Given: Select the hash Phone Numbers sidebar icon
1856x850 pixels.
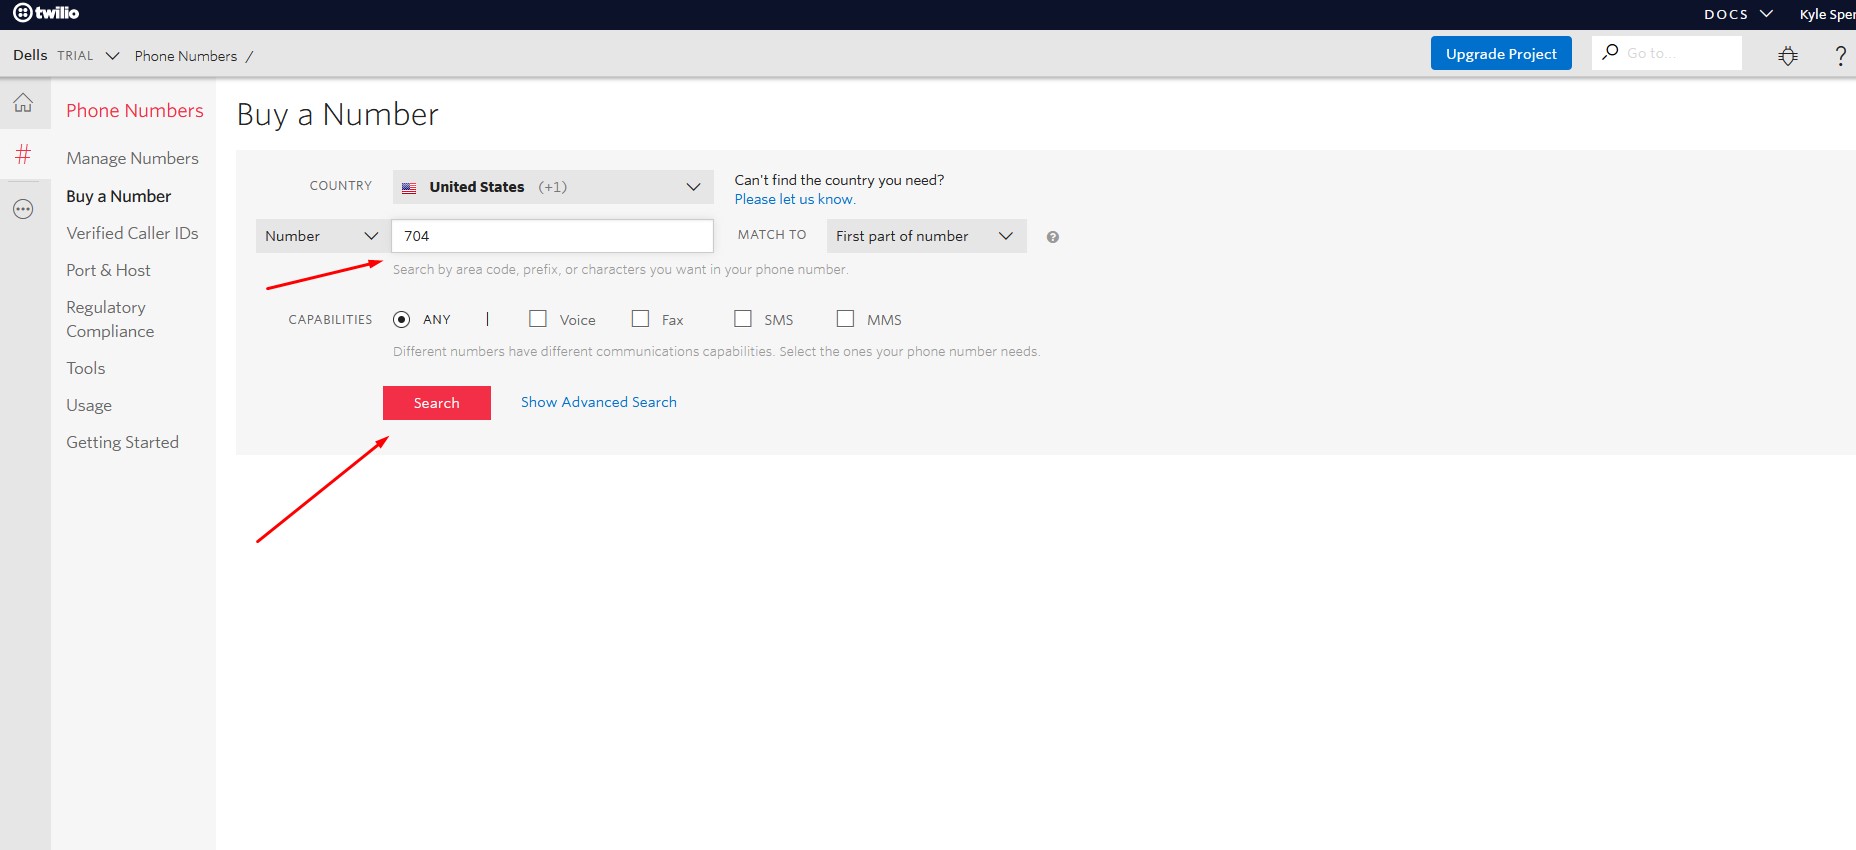Looking at the screenshot, I should tap(23, 155).
